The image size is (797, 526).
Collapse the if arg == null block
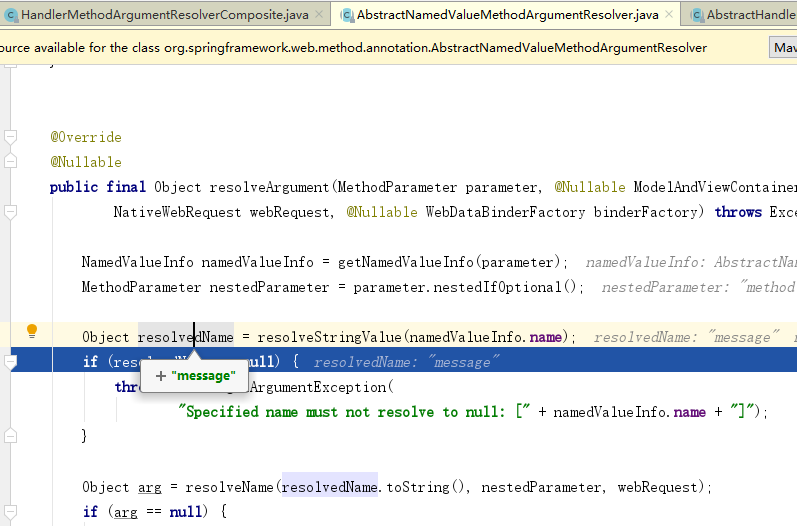10,511
